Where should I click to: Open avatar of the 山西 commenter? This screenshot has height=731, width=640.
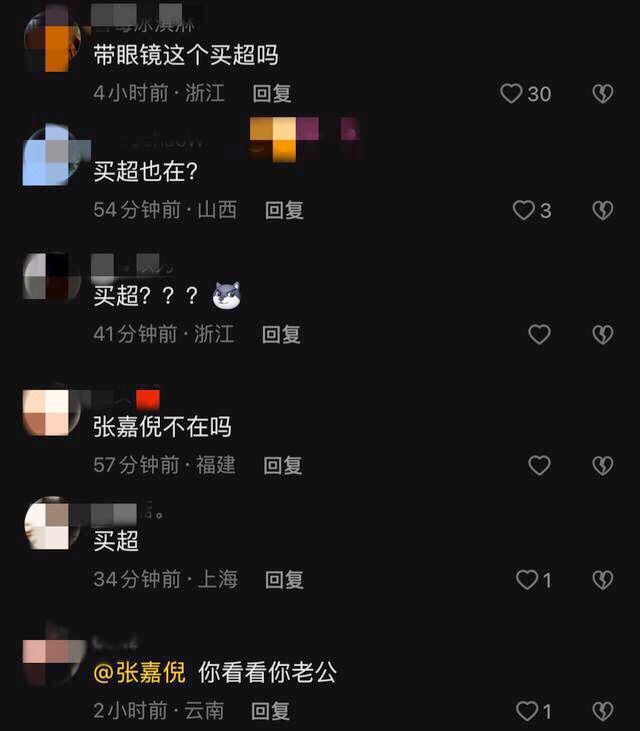51,155
